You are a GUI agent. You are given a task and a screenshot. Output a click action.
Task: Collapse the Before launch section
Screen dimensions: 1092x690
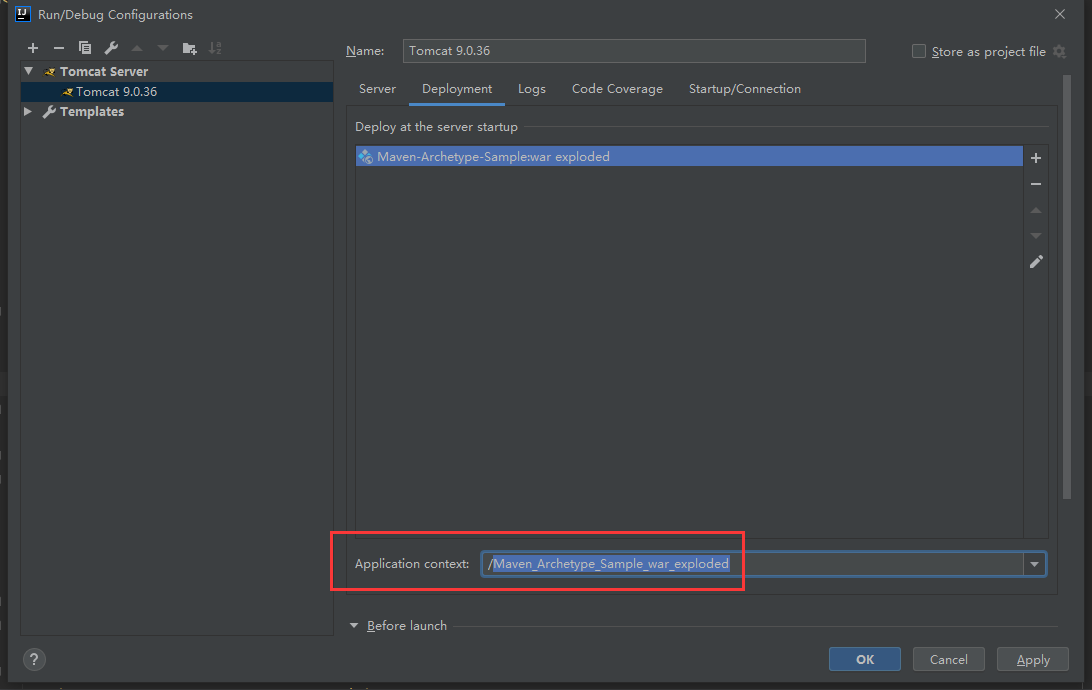353,626
